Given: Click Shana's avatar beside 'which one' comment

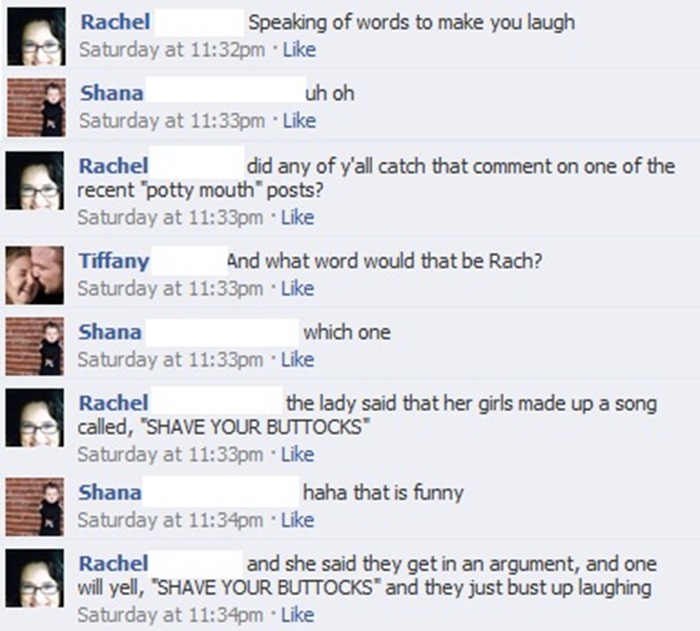Looking at the screenshot, I should [x=36, y=346].
